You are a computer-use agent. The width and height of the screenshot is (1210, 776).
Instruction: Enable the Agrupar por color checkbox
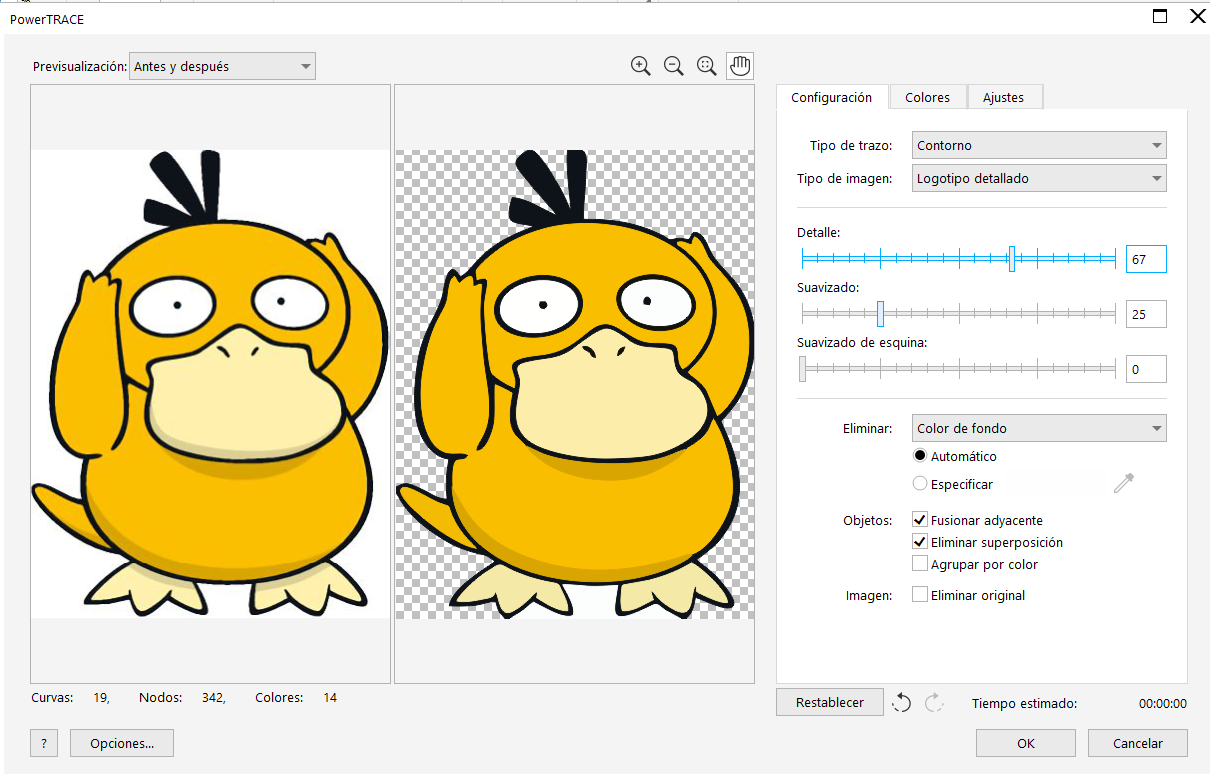(x=920, y=564)
